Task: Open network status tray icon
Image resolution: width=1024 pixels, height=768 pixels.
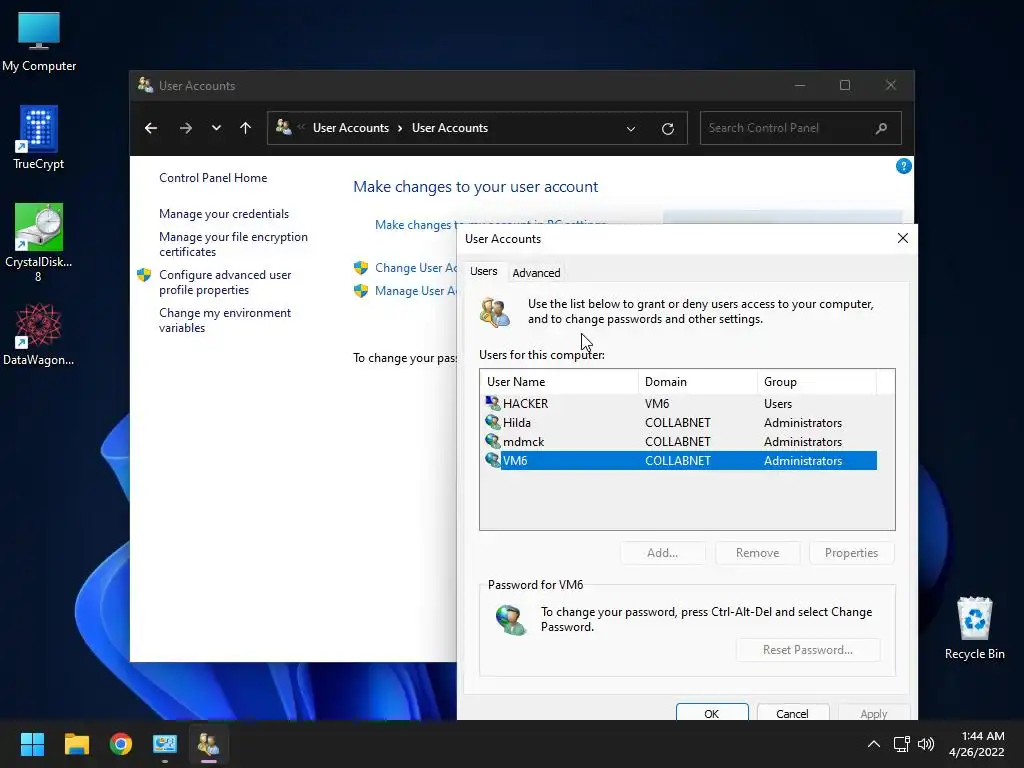Action: tap(902, 744)
